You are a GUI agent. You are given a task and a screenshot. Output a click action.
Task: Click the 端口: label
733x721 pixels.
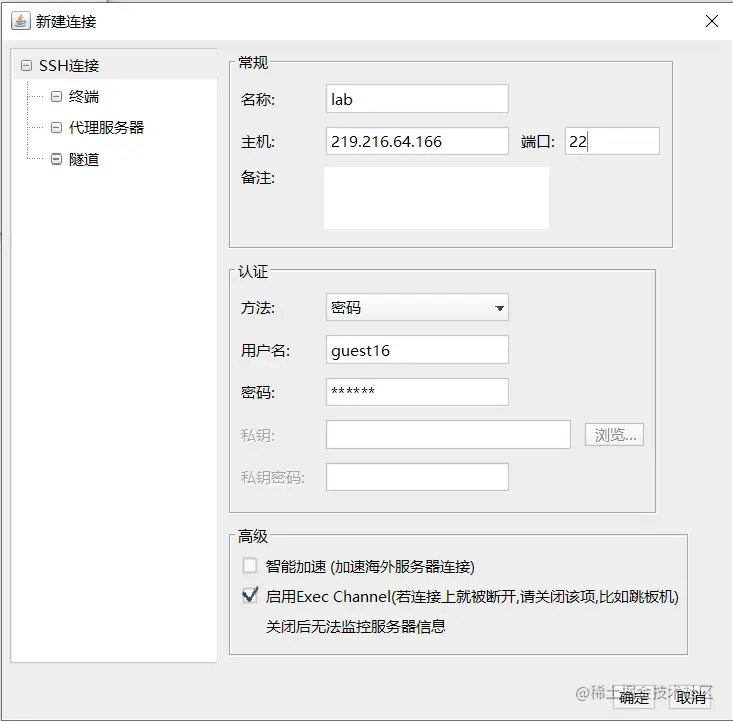(538, 142)
